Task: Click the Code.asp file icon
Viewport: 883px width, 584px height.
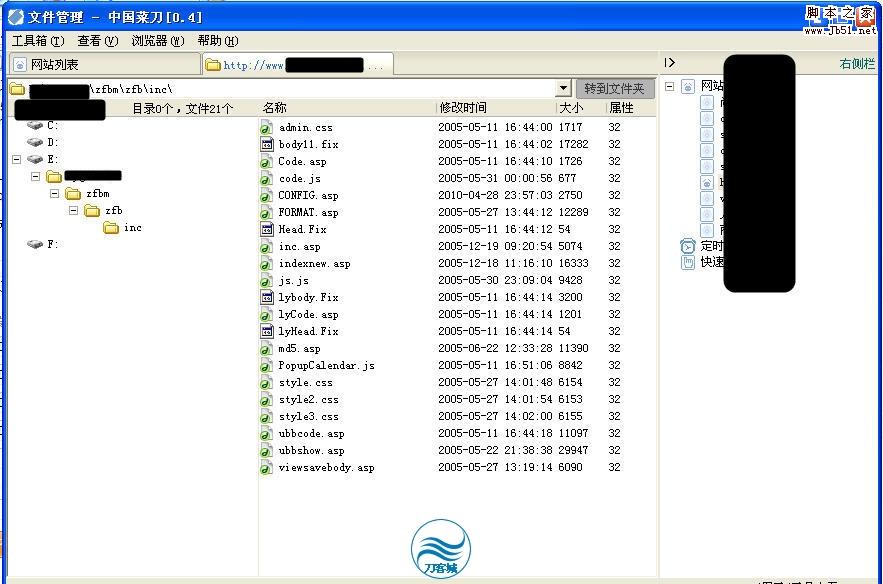Action: pos(266,162)
